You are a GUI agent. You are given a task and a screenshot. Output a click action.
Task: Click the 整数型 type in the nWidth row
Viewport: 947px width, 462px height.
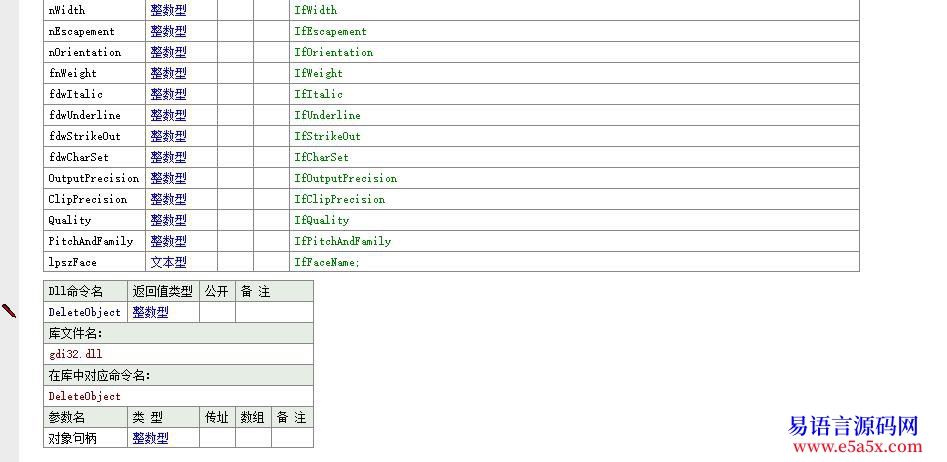pos(168,10)
